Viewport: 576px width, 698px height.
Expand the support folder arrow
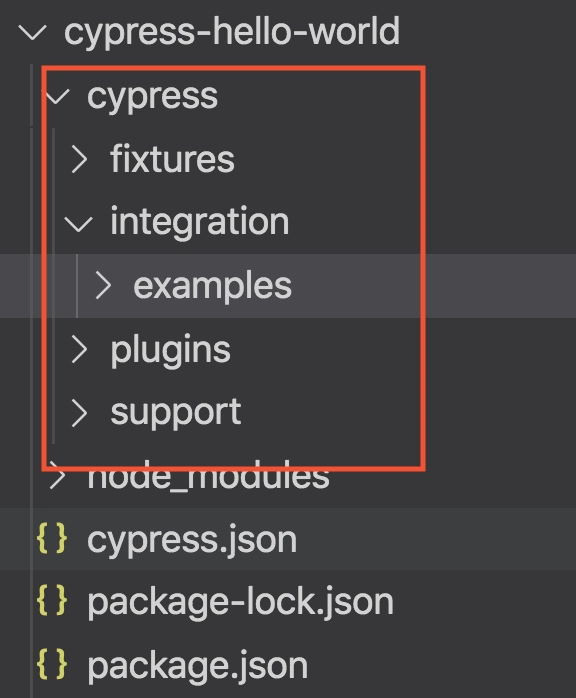coord(79,413)
